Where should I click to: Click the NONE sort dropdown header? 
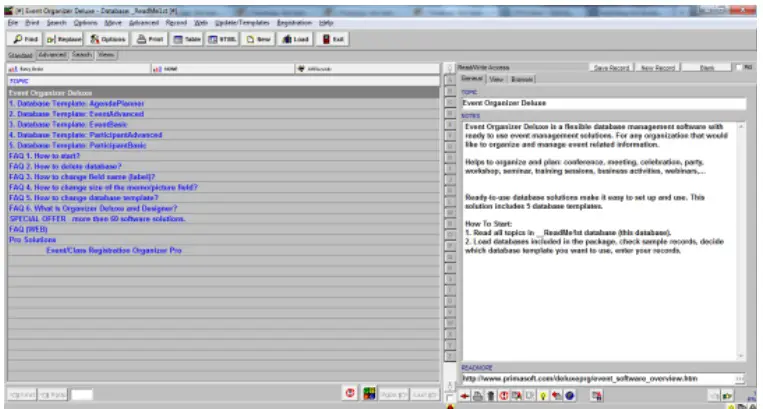222,69
